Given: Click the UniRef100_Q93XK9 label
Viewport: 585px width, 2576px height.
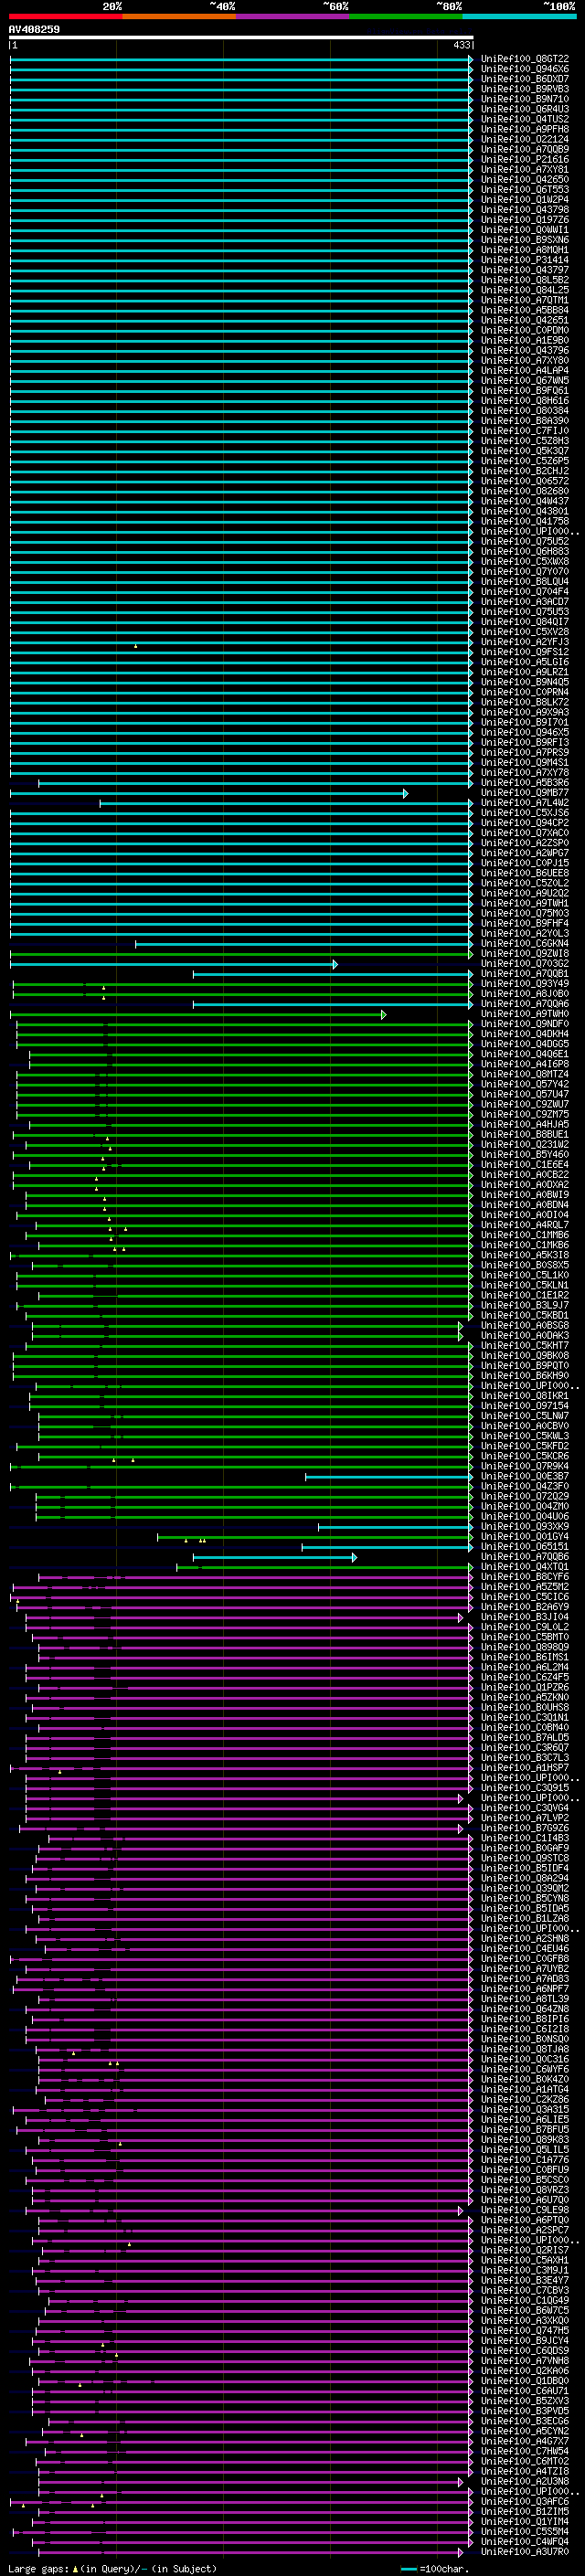Looking at the screenshot, I should (525, 1528).
